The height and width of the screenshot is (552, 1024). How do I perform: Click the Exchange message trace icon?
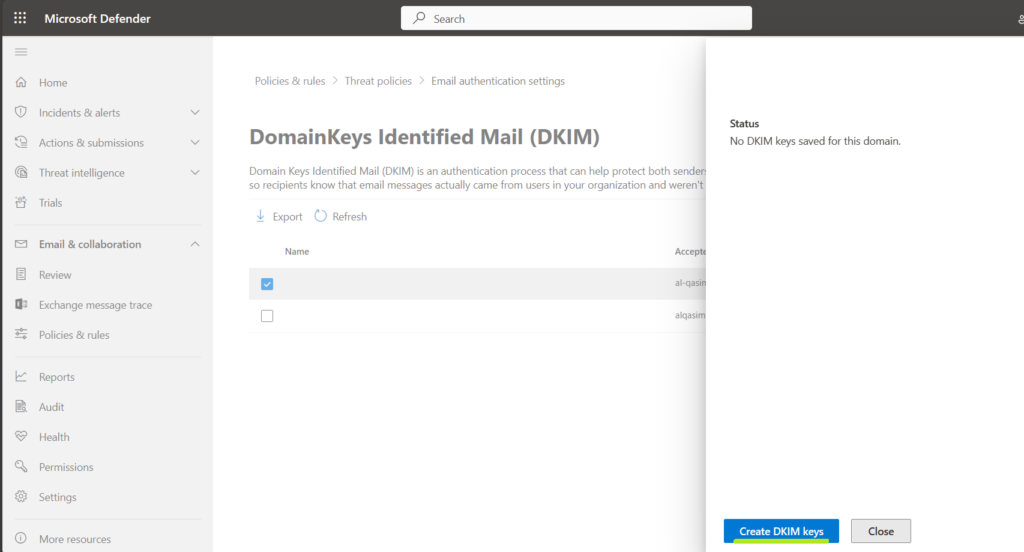tap(21, 304)
